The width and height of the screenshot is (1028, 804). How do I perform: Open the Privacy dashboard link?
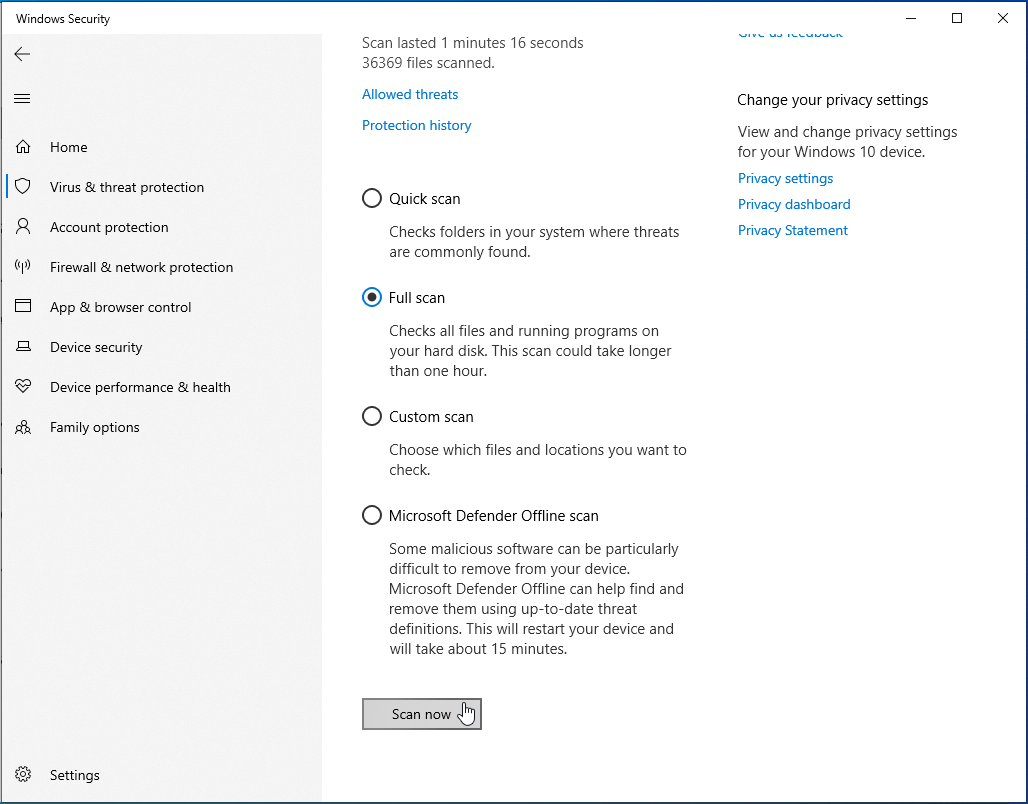coord(794,204)
